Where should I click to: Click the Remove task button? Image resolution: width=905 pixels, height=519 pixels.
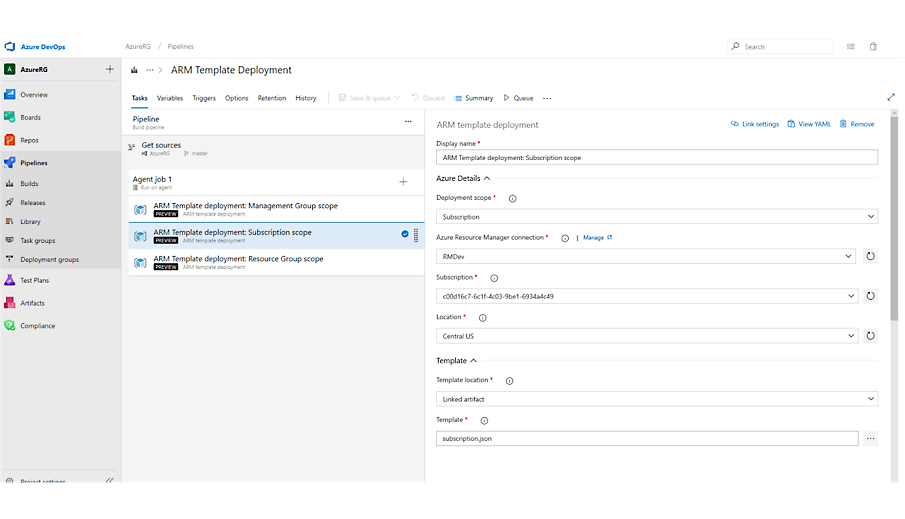(x=857, y=124)
